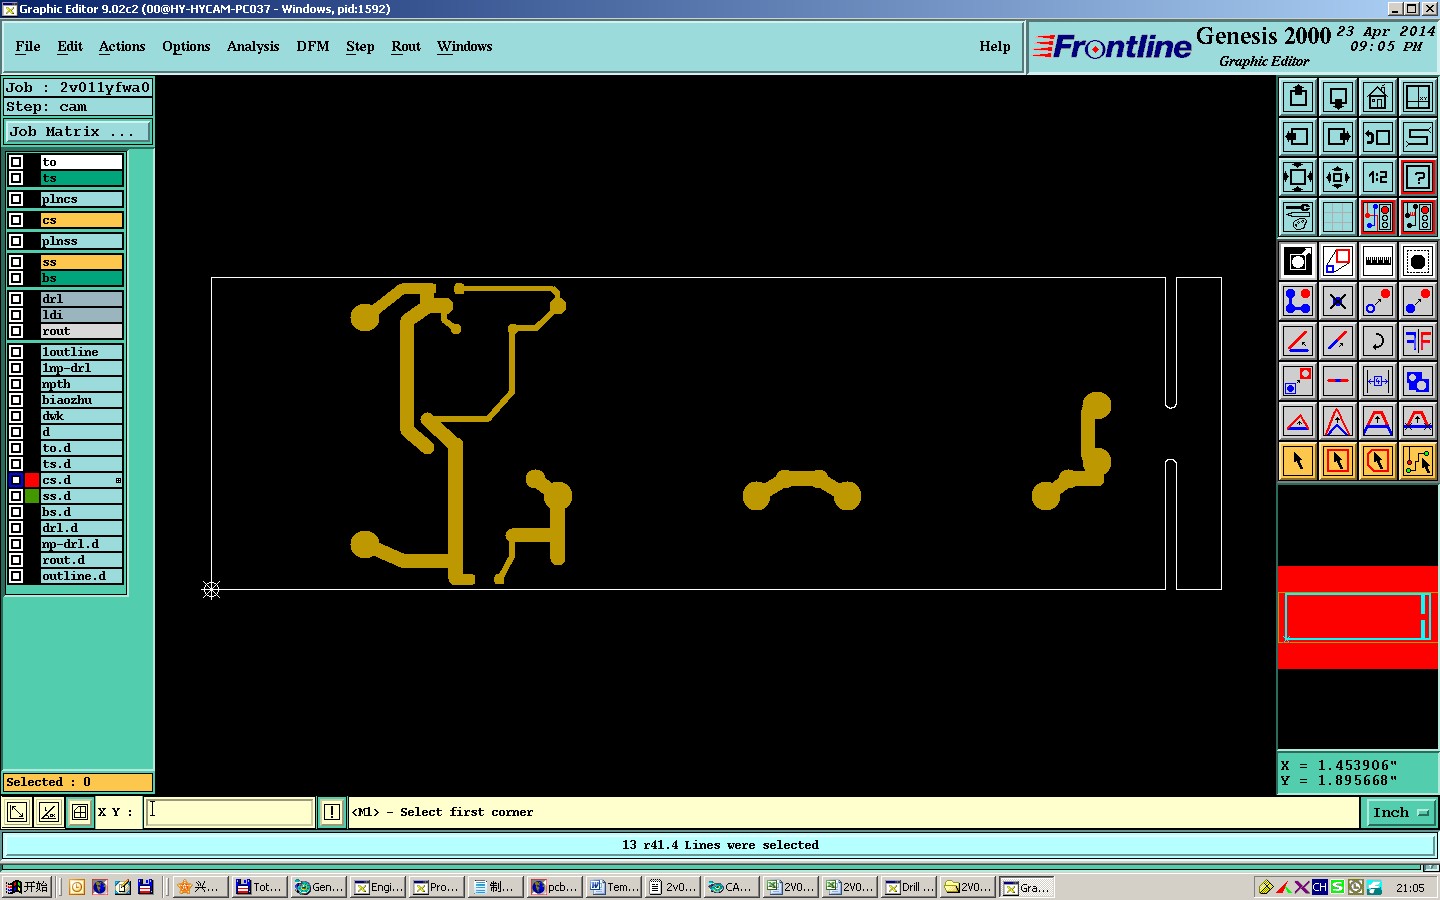Image resolution: width=1440 pixels, height=900 pixels.
Task: Click the curved arrow rotate icon
Action: [1377, 341]
